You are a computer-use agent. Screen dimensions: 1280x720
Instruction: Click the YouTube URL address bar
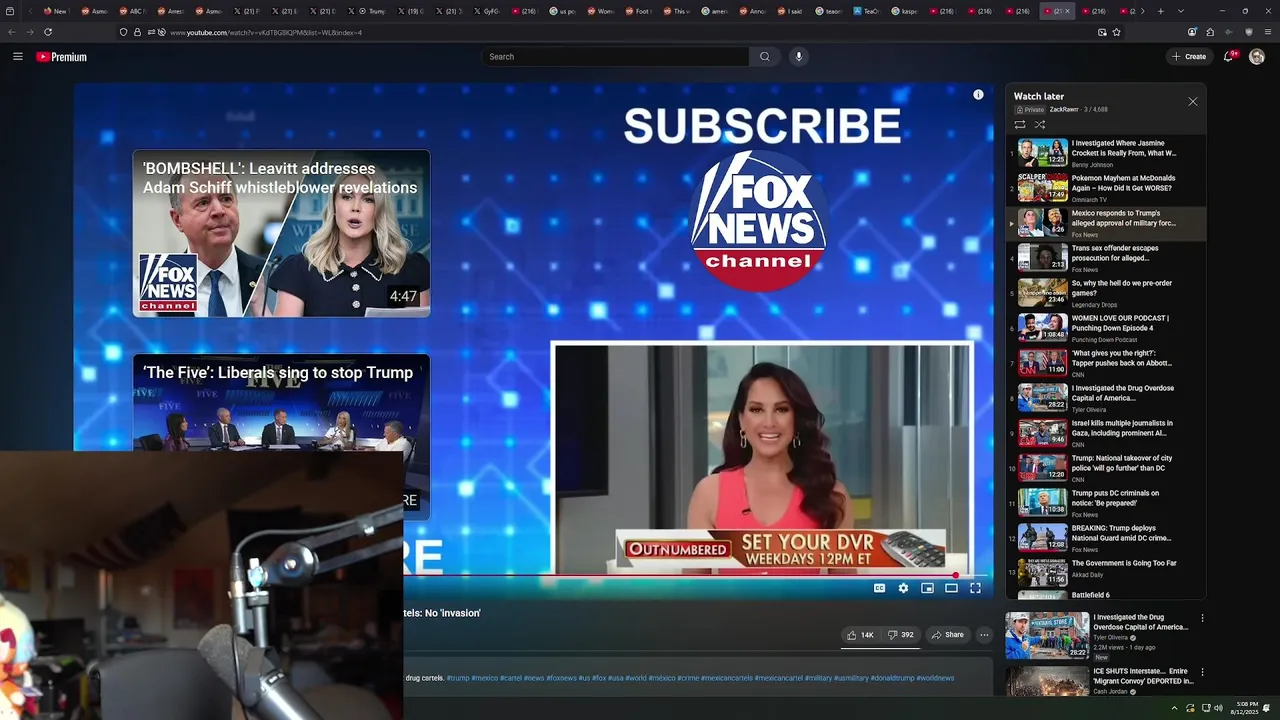tap(600, 32)
